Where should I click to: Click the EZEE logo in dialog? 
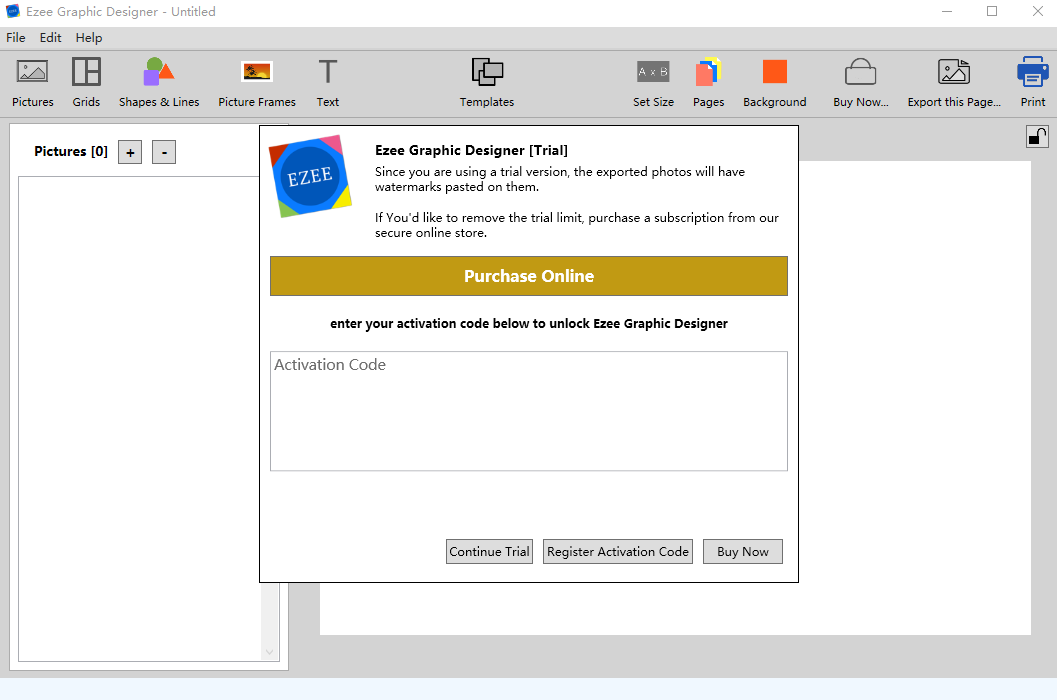click(310, 176)
